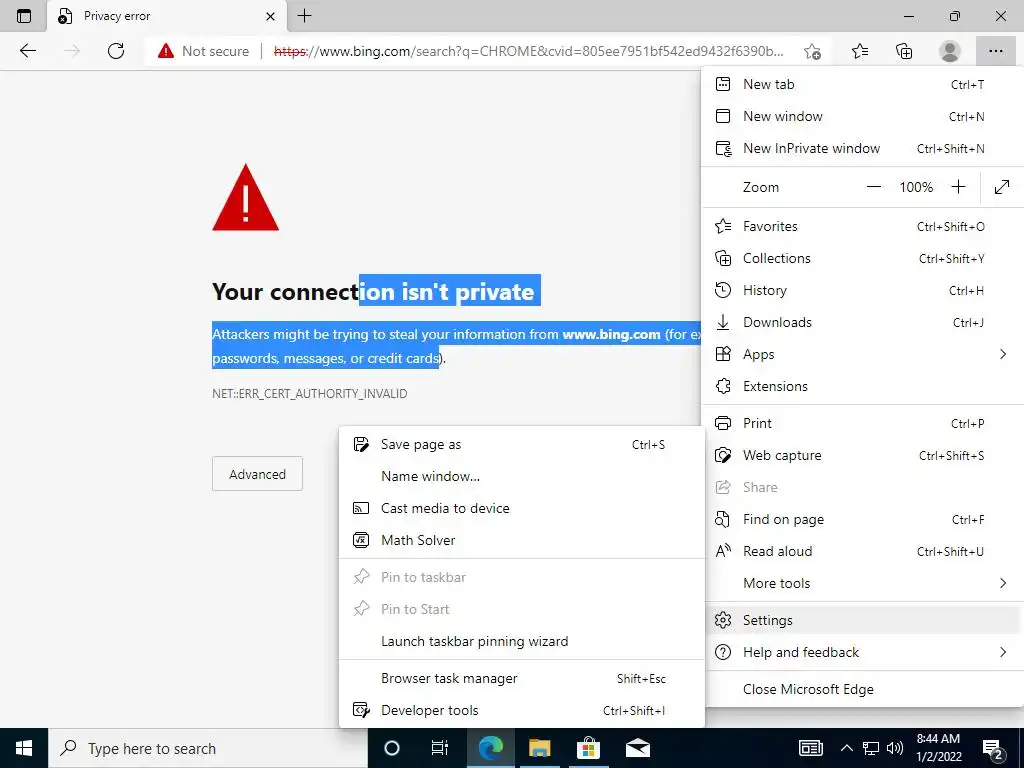Open the Favorites toolbar button
The width and height of the screenshot is (1024, 768).
coord(859,51)
